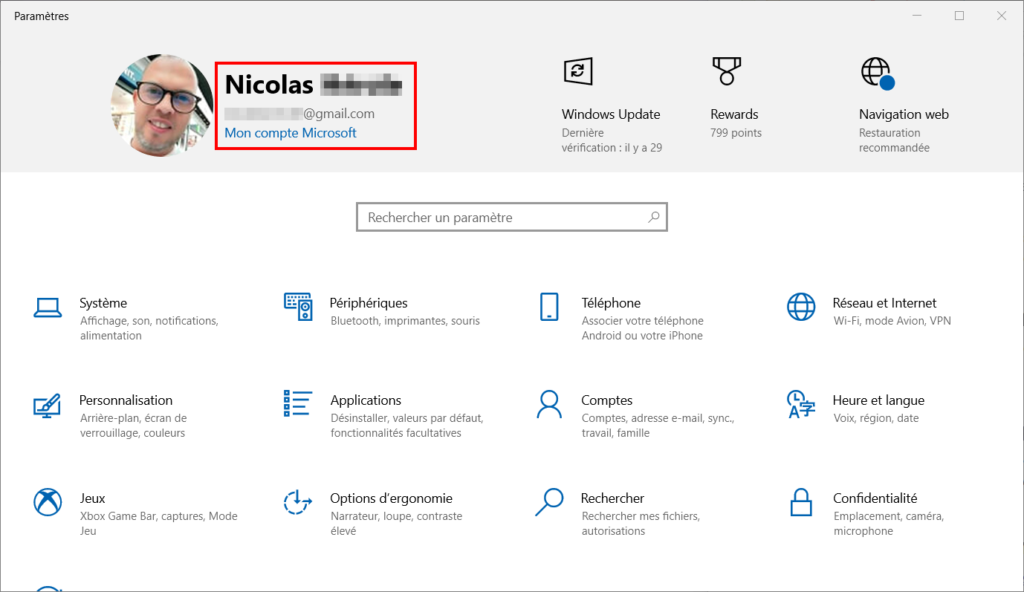Maximize the Paramètres window

959,16
